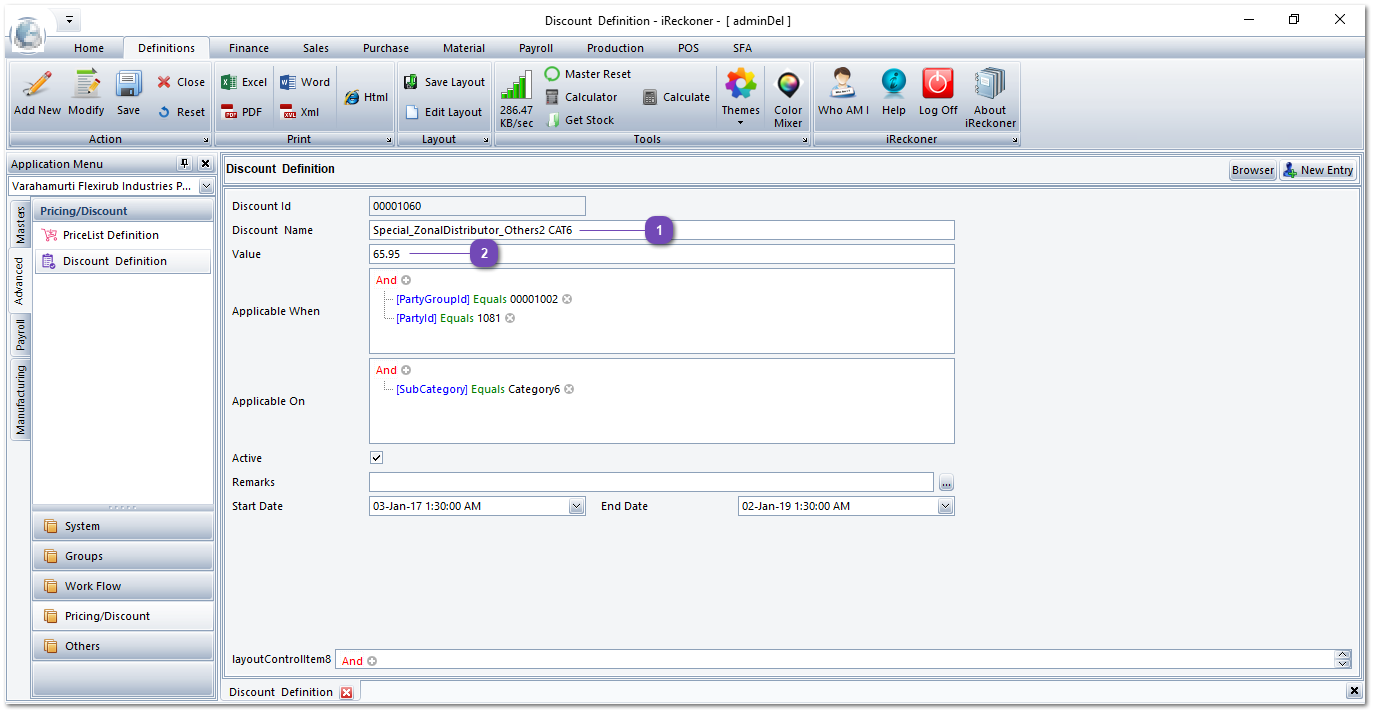Click the Browser button

pos(1252,170)
